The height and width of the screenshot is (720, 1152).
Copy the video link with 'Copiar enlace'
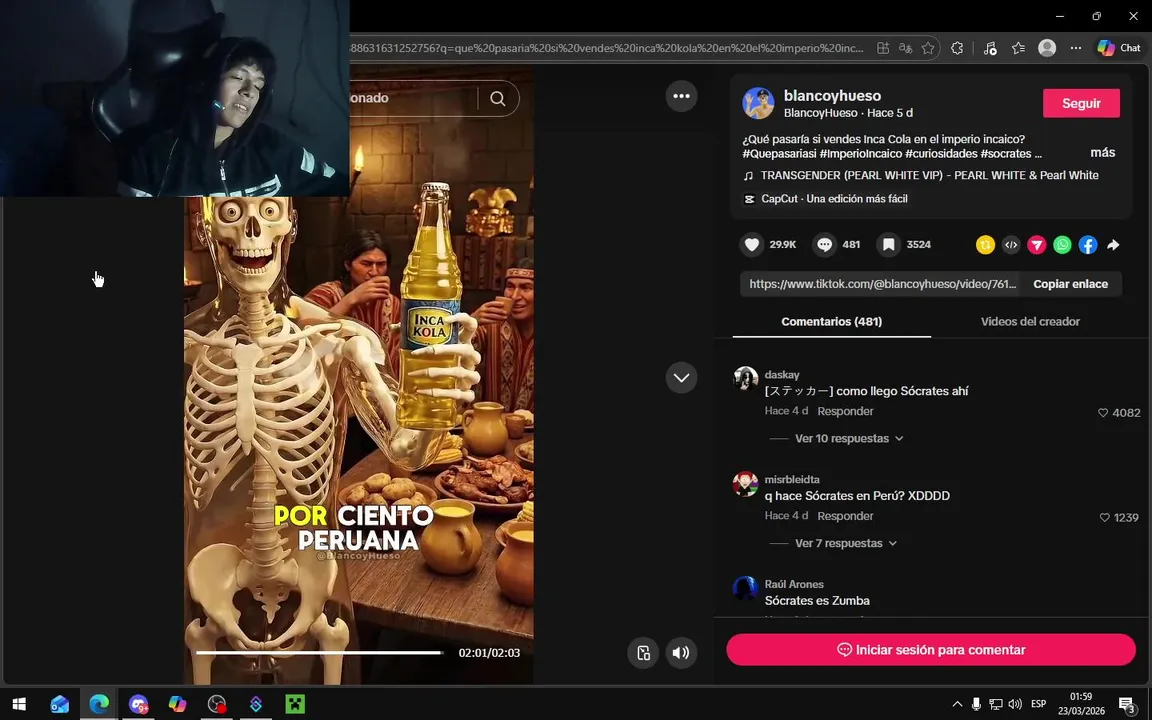1070,284
